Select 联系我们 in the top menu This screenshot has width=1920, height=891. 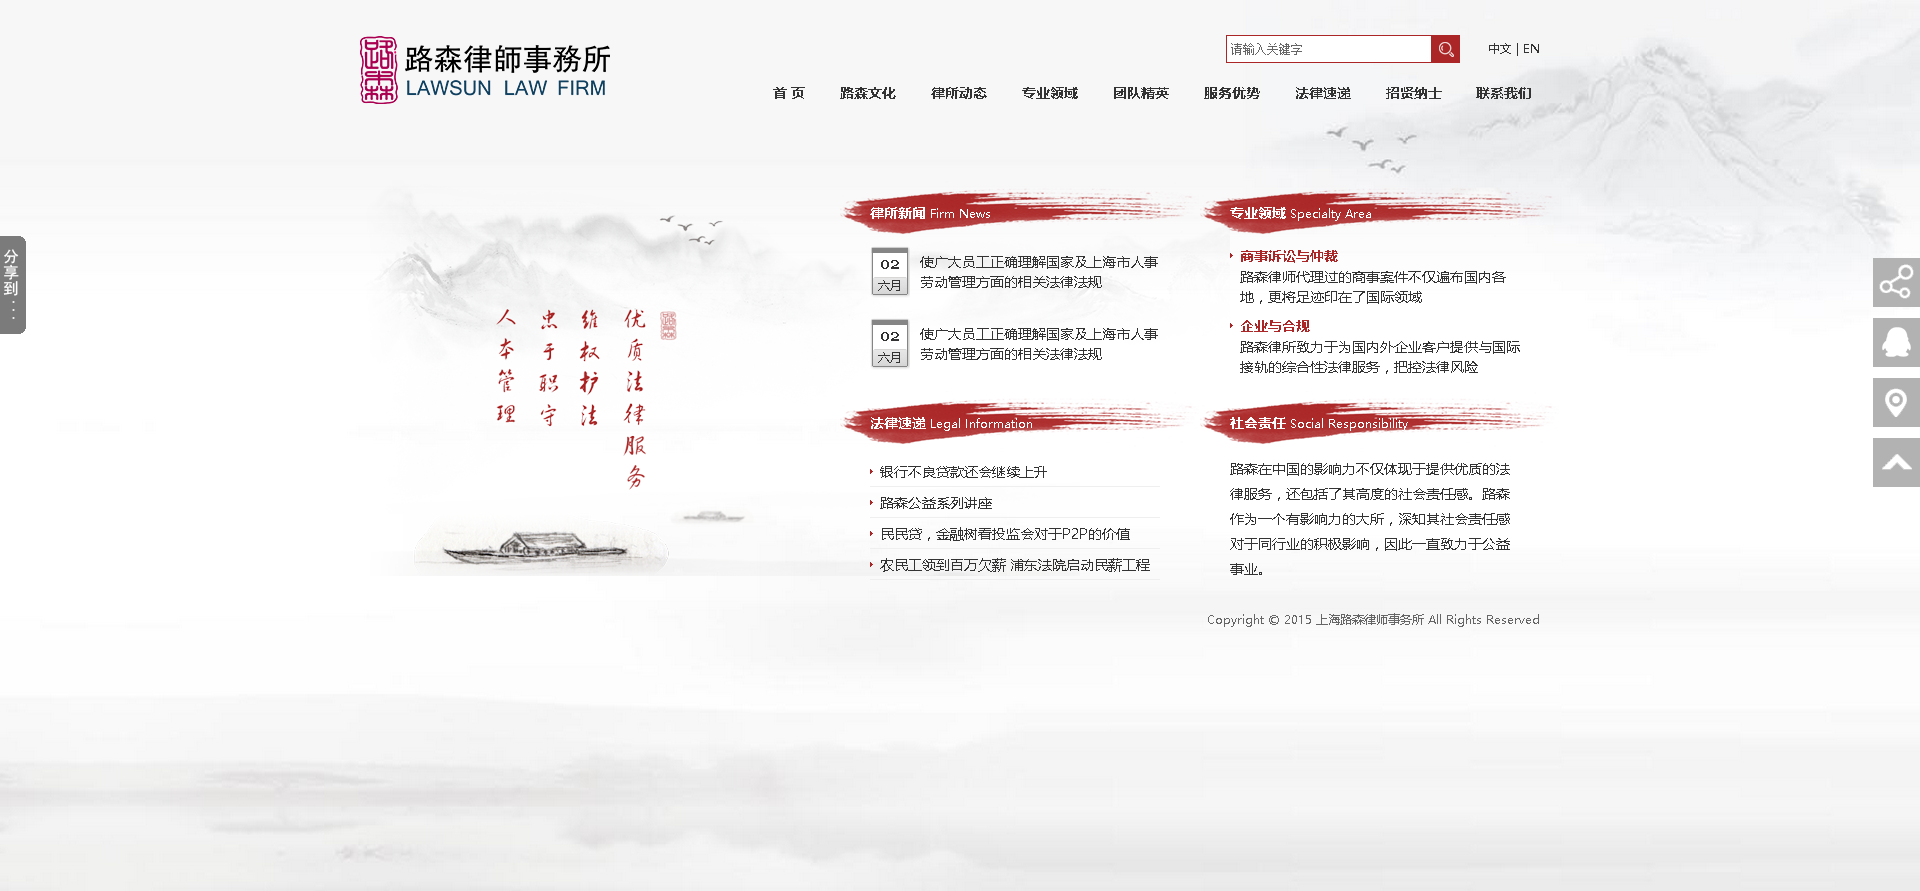[1503, 93]
